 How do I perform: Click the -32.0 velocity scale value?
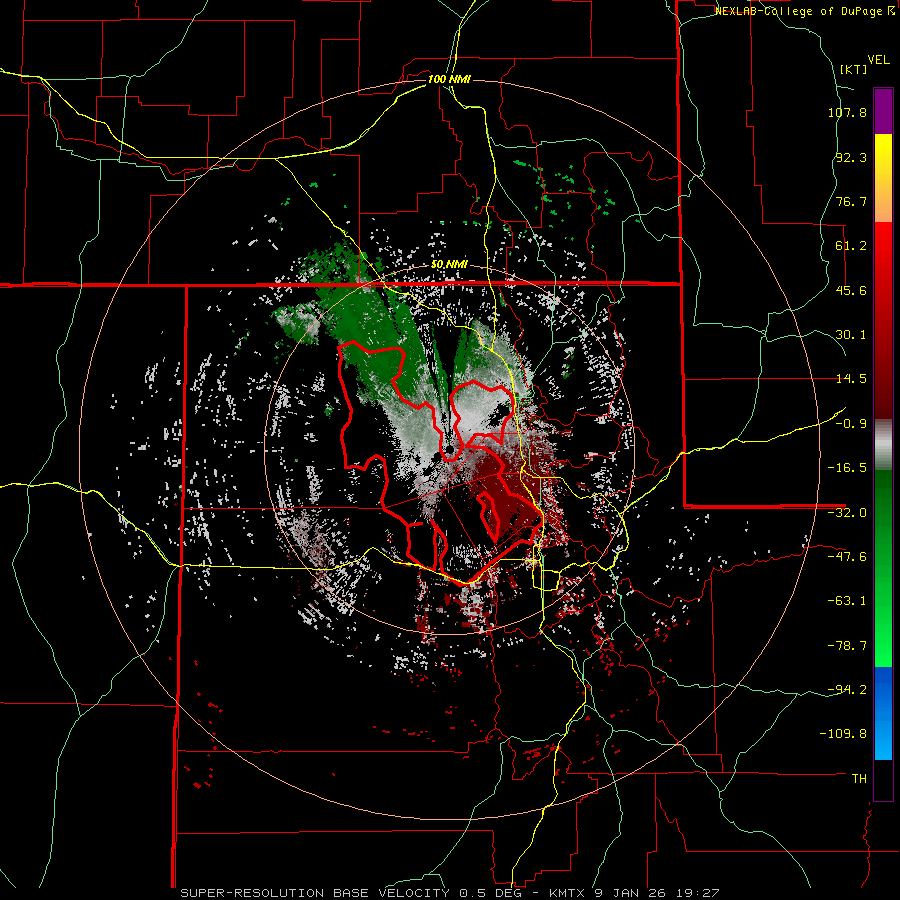point(847,513)
